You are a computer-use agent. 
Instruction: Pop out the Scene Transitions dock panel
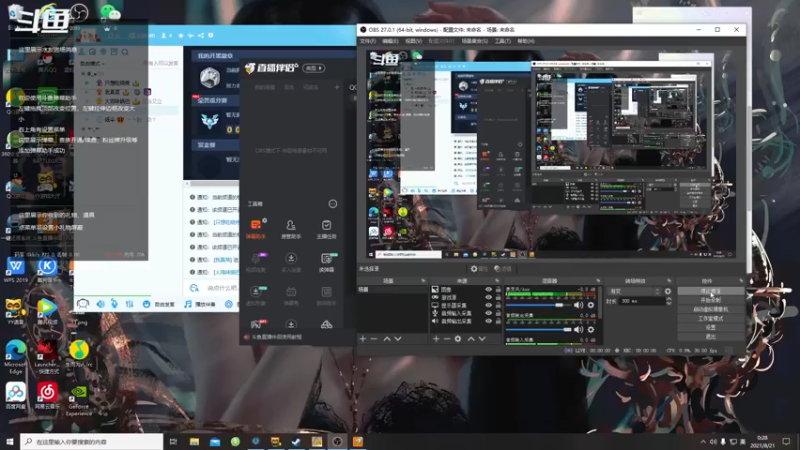point(669,281)
